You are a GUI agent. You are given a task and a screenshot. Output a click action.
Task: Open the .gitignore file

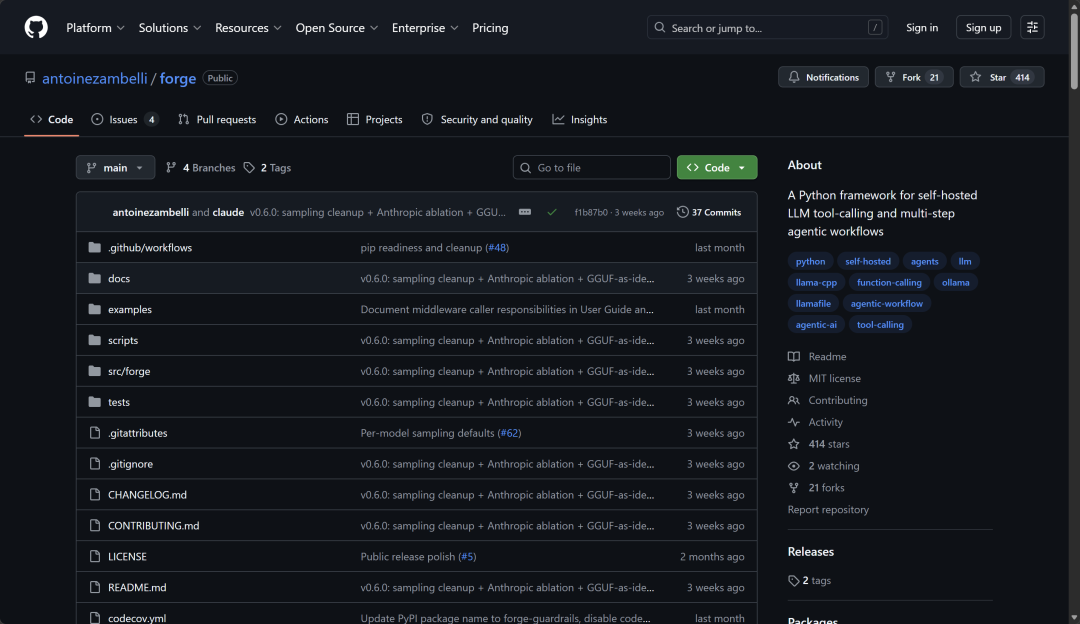(x=130, y=464)
